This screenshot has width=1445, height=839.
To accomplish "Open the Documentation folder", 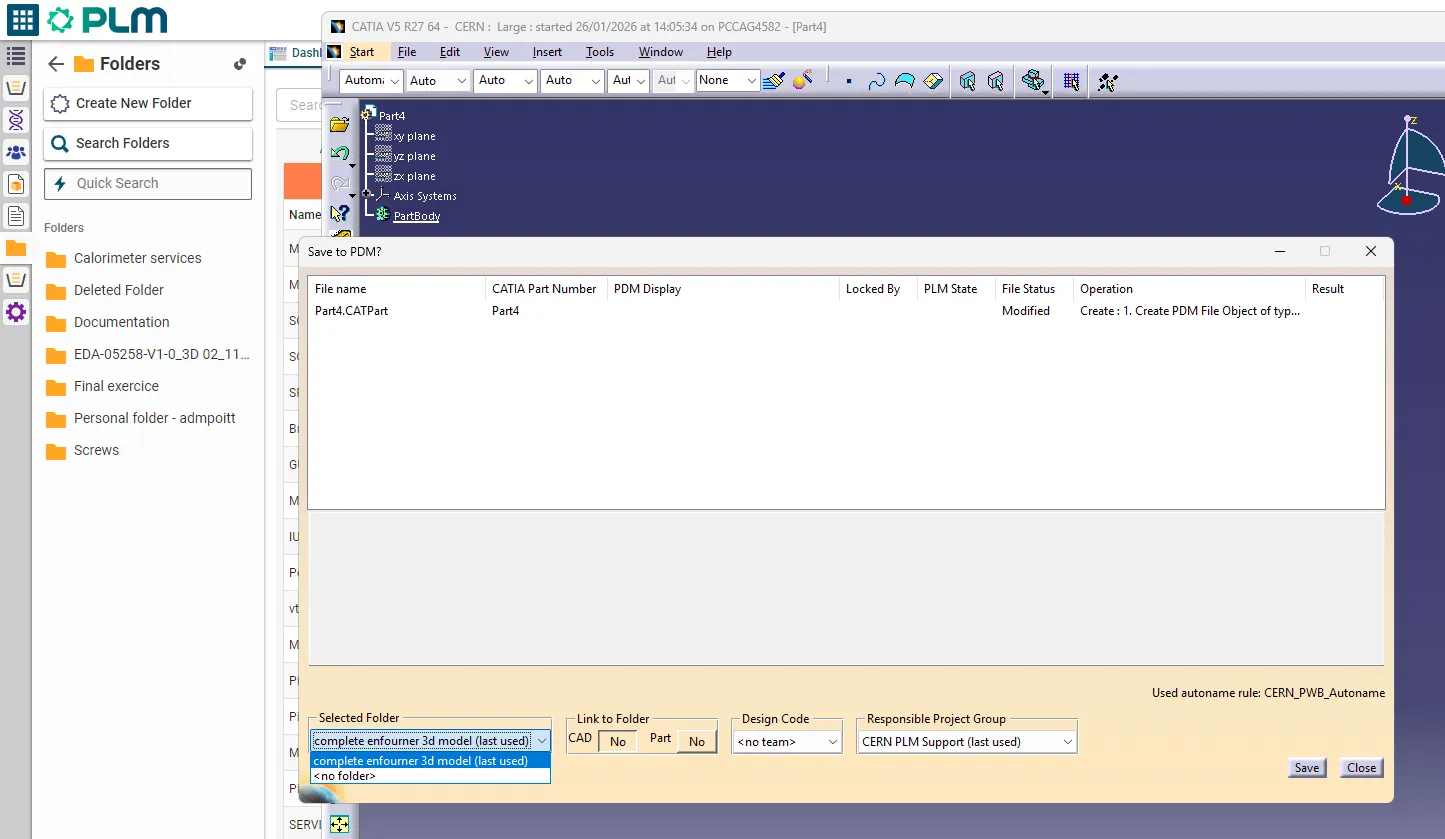I will 122,322.
